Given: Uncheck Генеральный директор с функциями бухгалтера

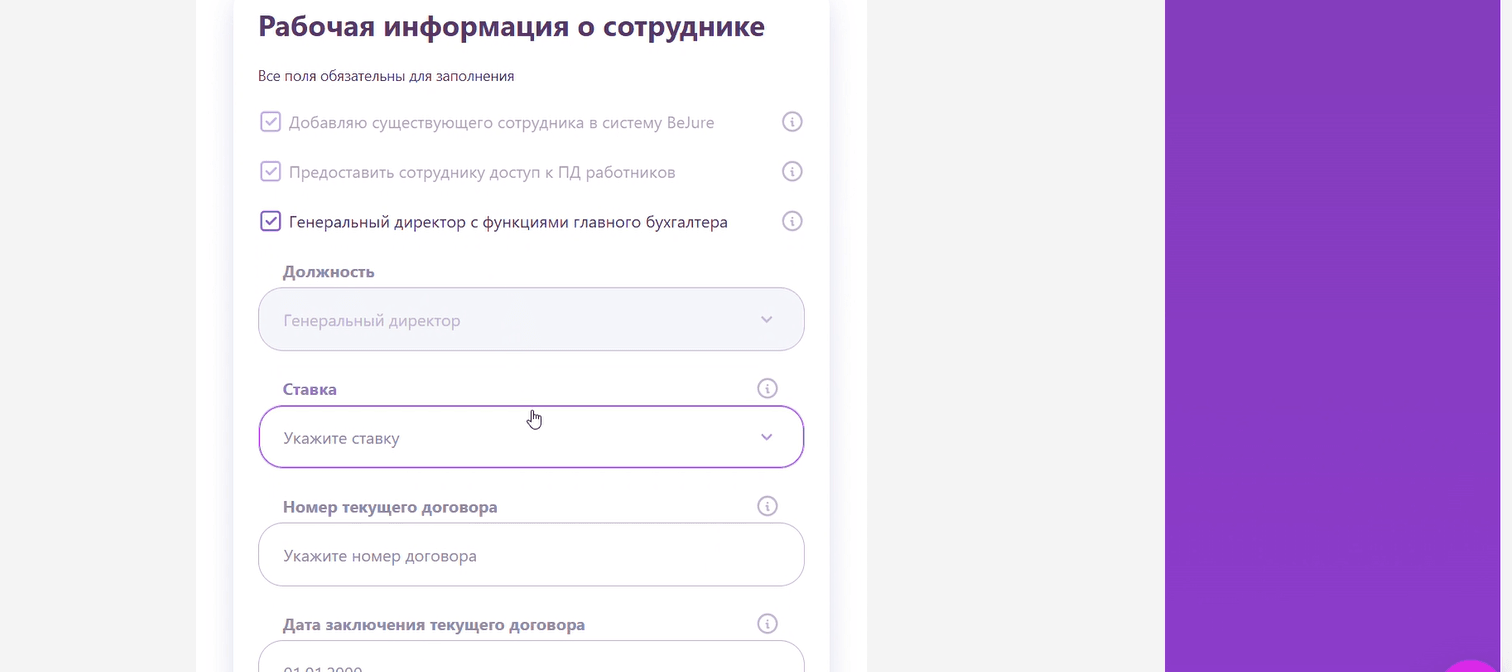Looking at the screenshot, I should (270, 221).
